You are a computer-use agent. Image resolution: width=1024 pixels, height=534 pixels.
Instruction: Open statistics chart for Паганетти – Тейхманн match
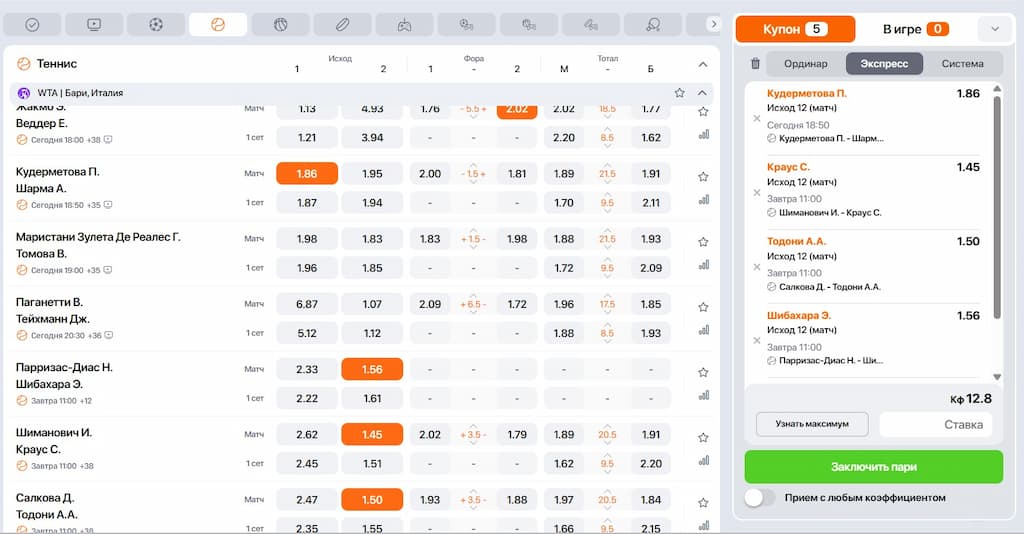tap(703, 330)
